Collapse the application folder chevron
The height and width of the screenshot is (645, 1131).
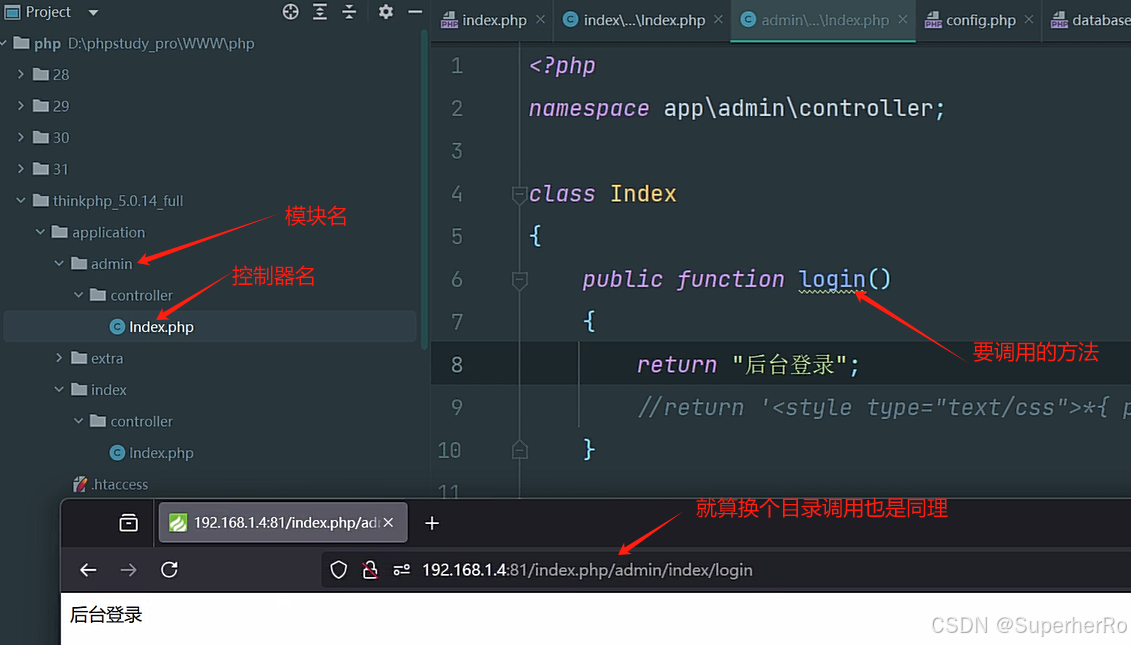[x=40, y=232]
